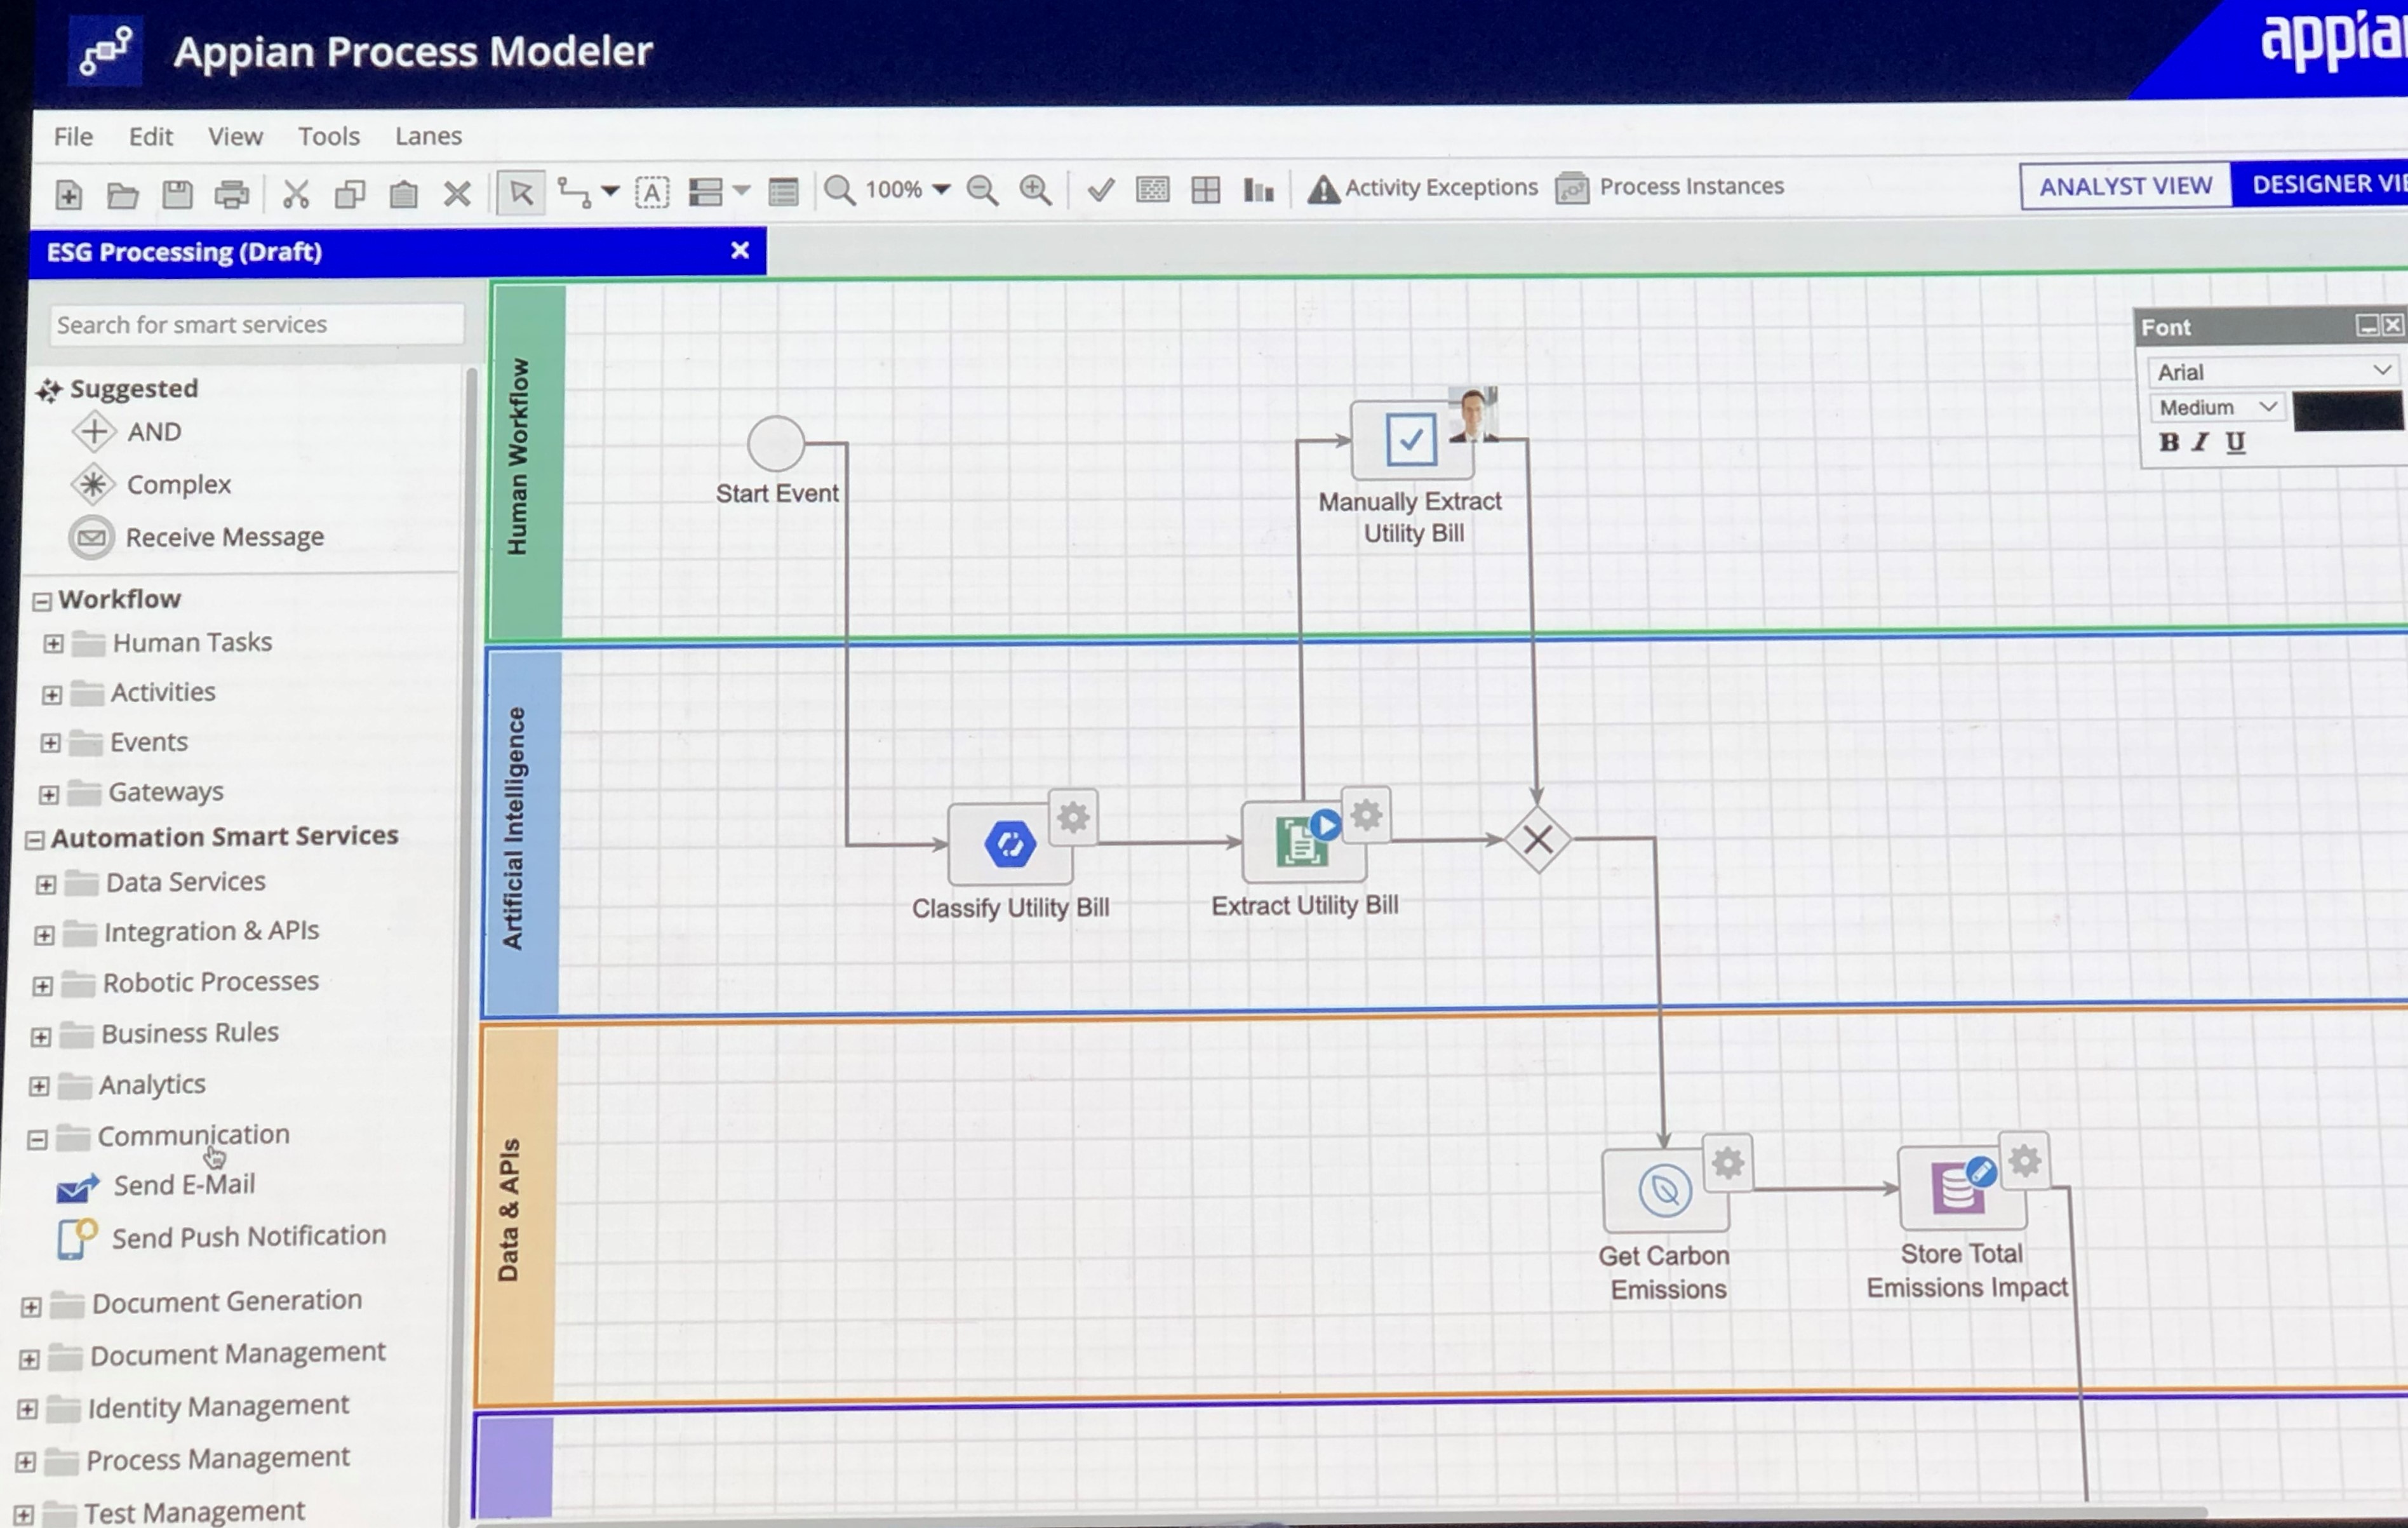Click the Search for smart services field

coord(257,325)
